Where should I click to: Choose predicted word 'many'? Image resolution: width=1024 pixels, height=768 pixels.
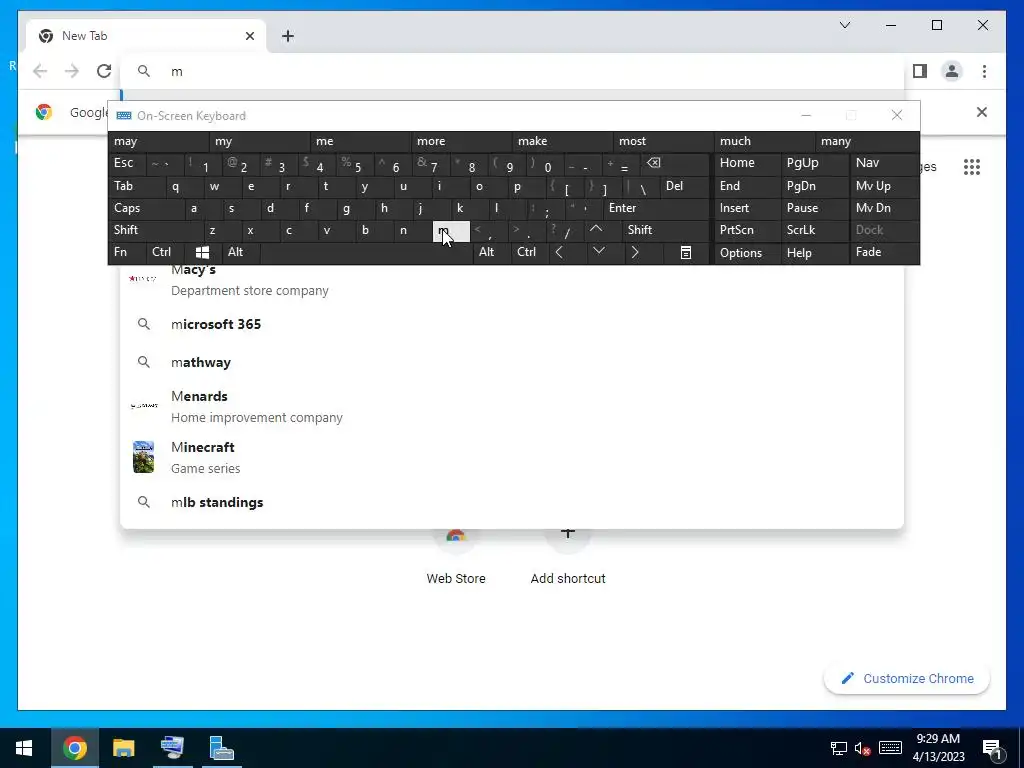tap(867, 141)
